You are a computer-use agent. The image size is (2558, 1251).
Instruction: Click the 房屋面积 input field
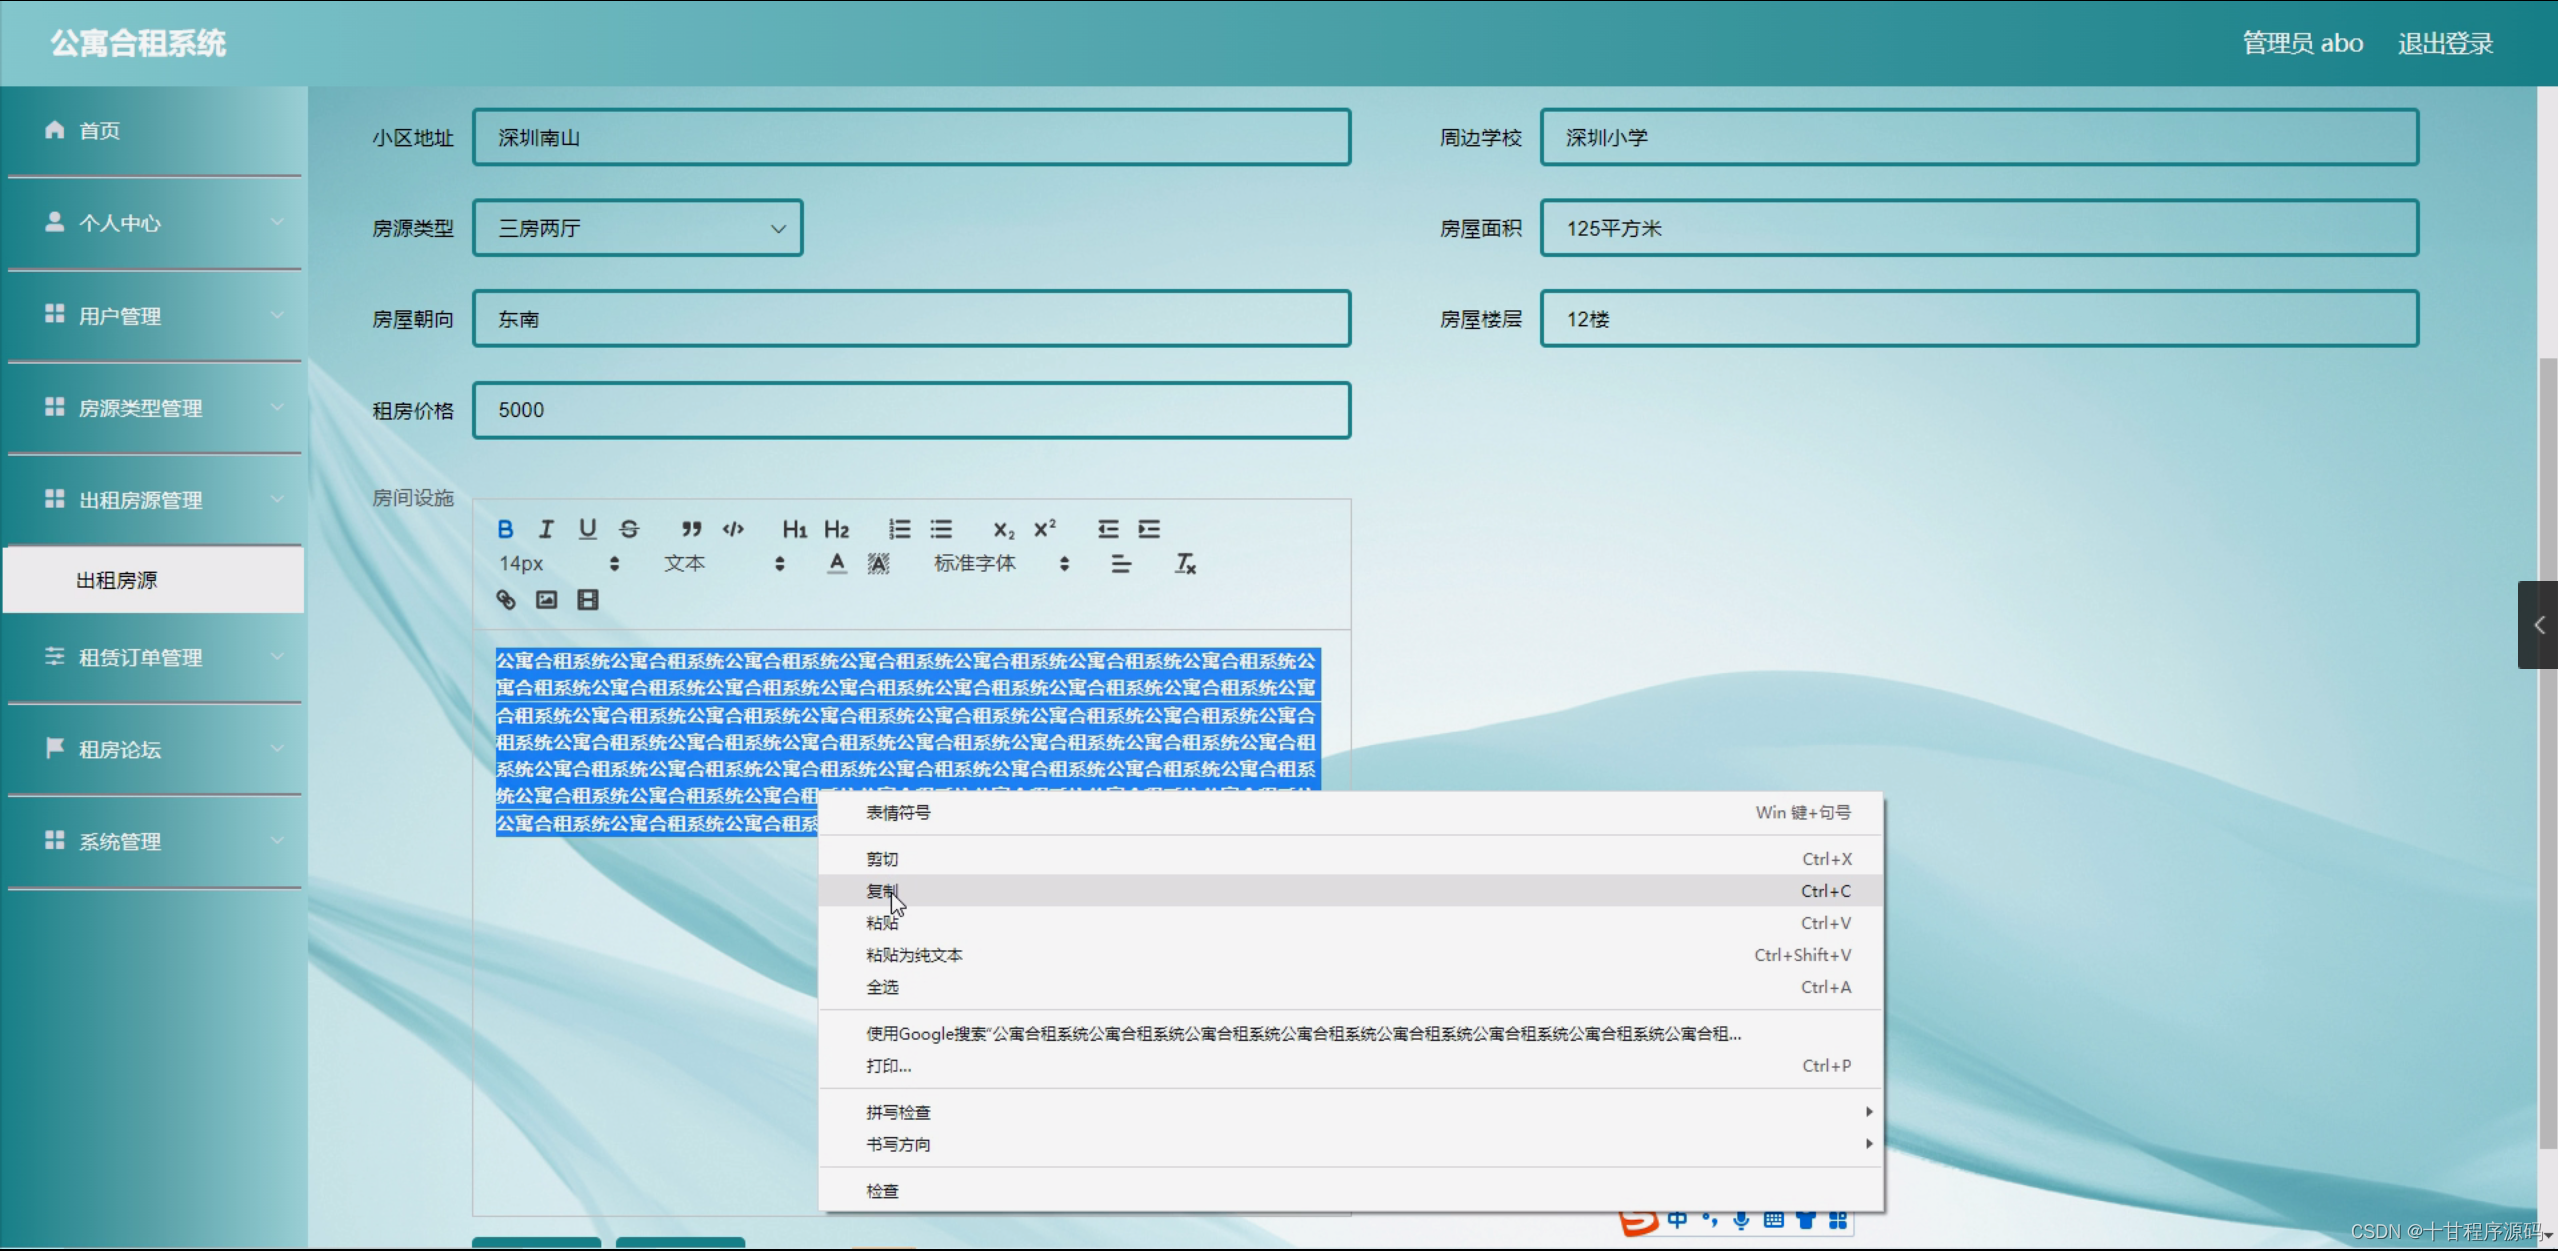(1979, 228)
